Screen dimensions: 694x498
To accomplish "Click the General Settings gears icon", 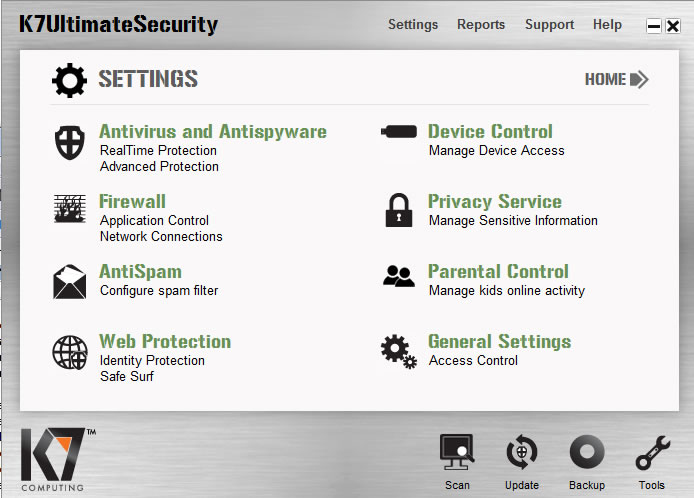I will click(x=398, y=351).
